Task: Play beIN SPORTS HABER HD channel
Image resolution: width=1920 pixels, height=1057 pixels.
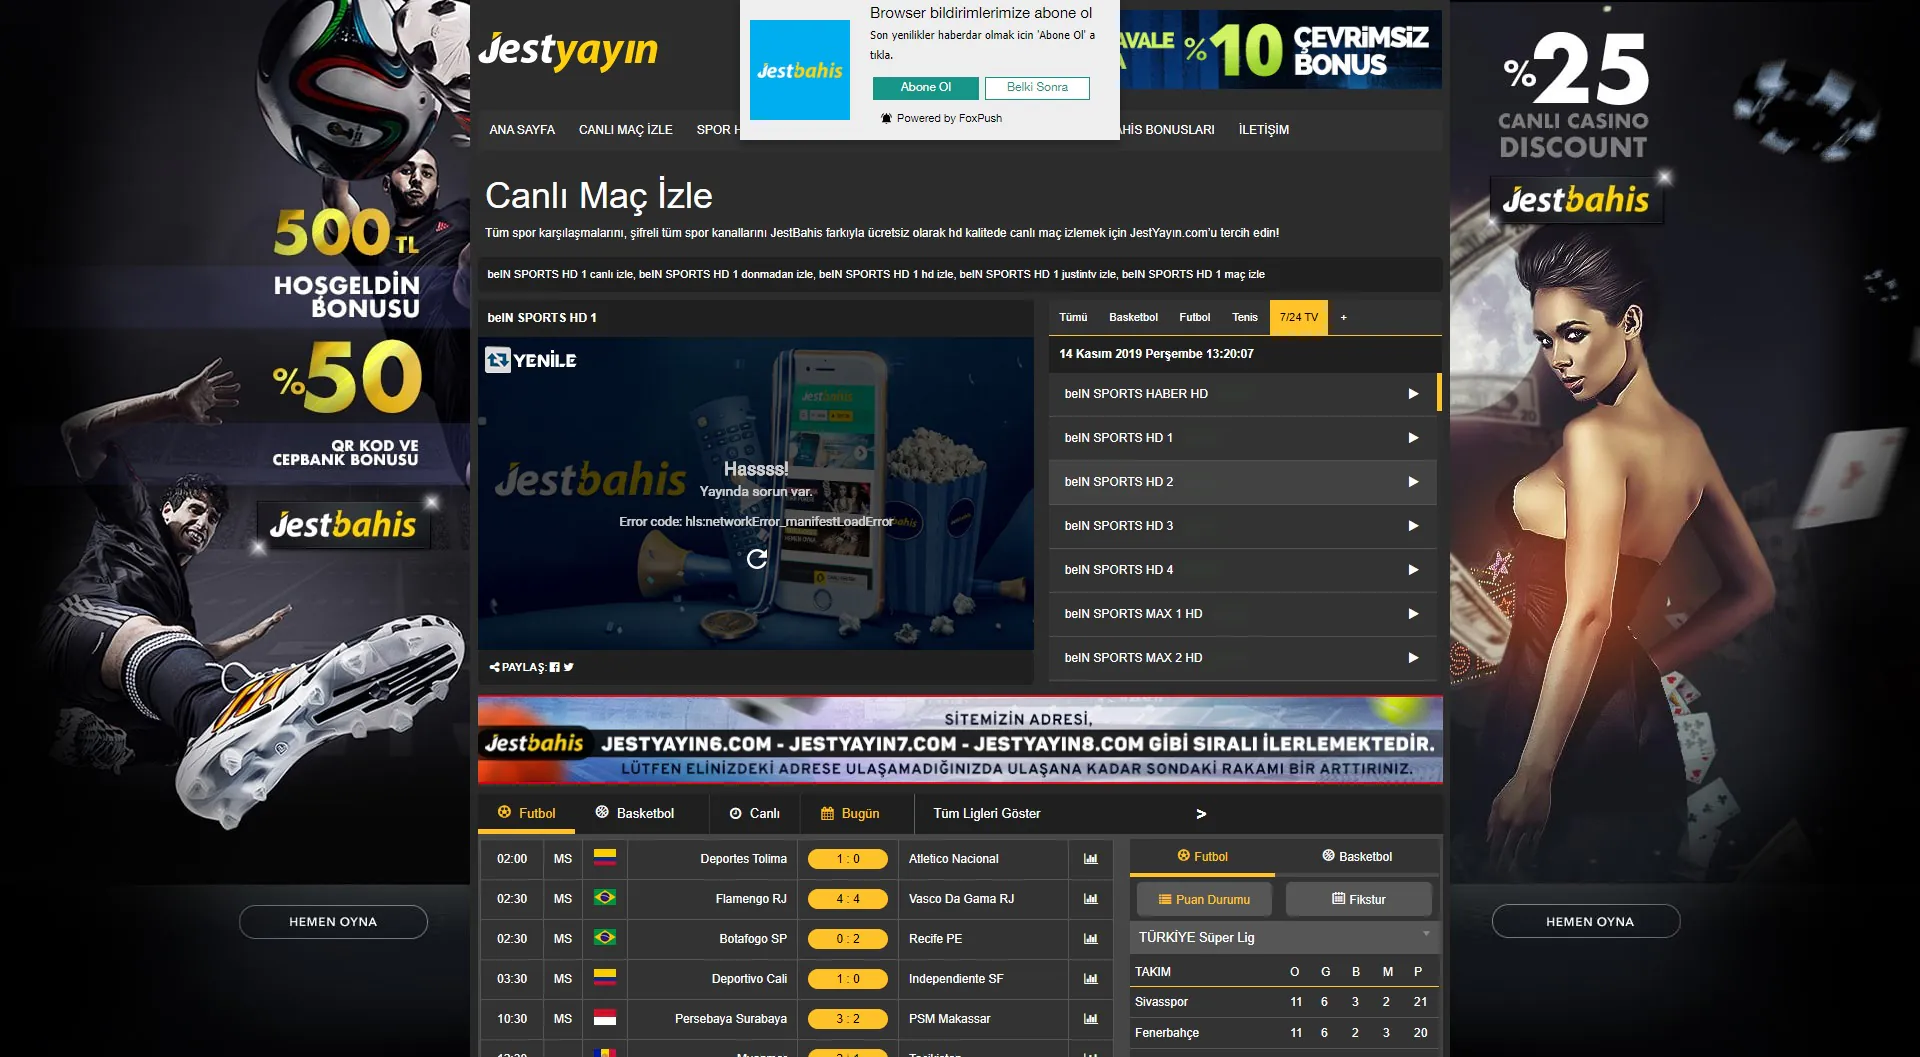Action: pyautogui.click(x=1412, y=394)
